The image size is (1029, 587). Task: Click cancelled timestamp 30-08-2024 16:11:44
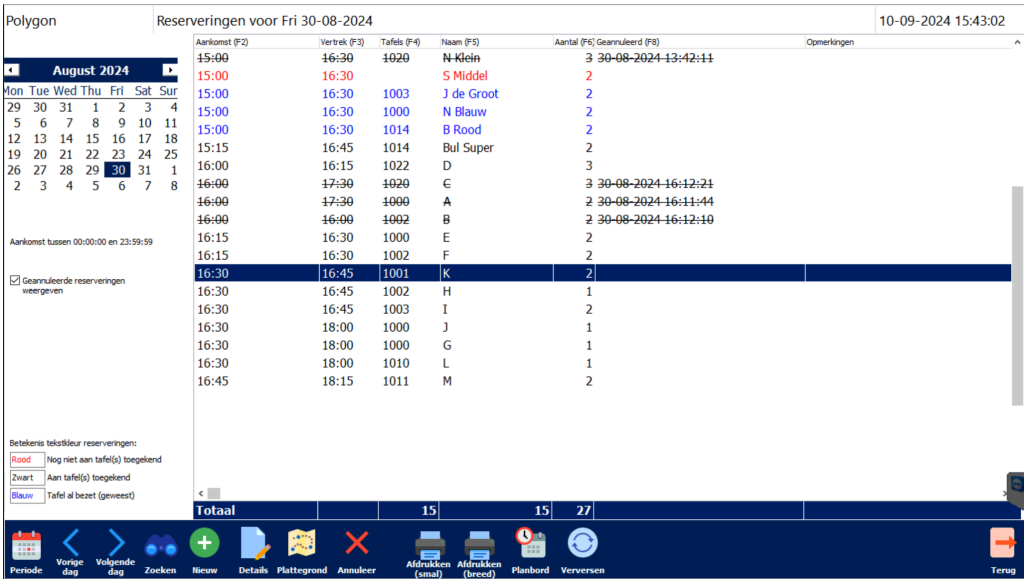(x=655, y=202)
